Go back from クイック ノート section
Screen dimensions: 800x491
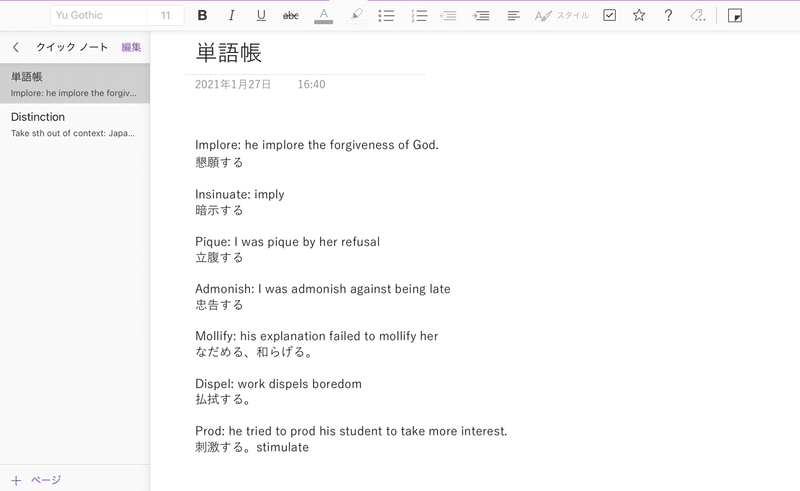pos(16,47)
